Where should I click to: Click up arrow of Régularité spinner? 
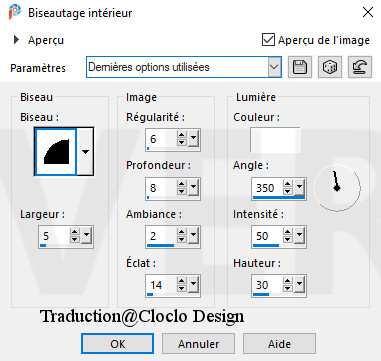point(182,135)
